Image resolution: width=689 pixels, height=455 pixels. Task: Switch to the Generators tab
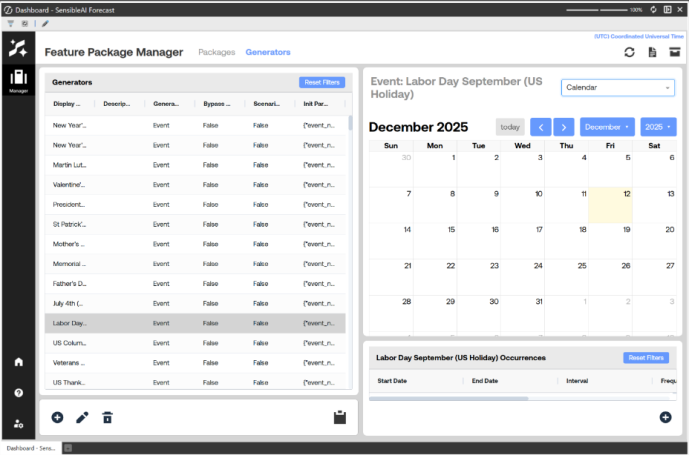pos(268,52)
